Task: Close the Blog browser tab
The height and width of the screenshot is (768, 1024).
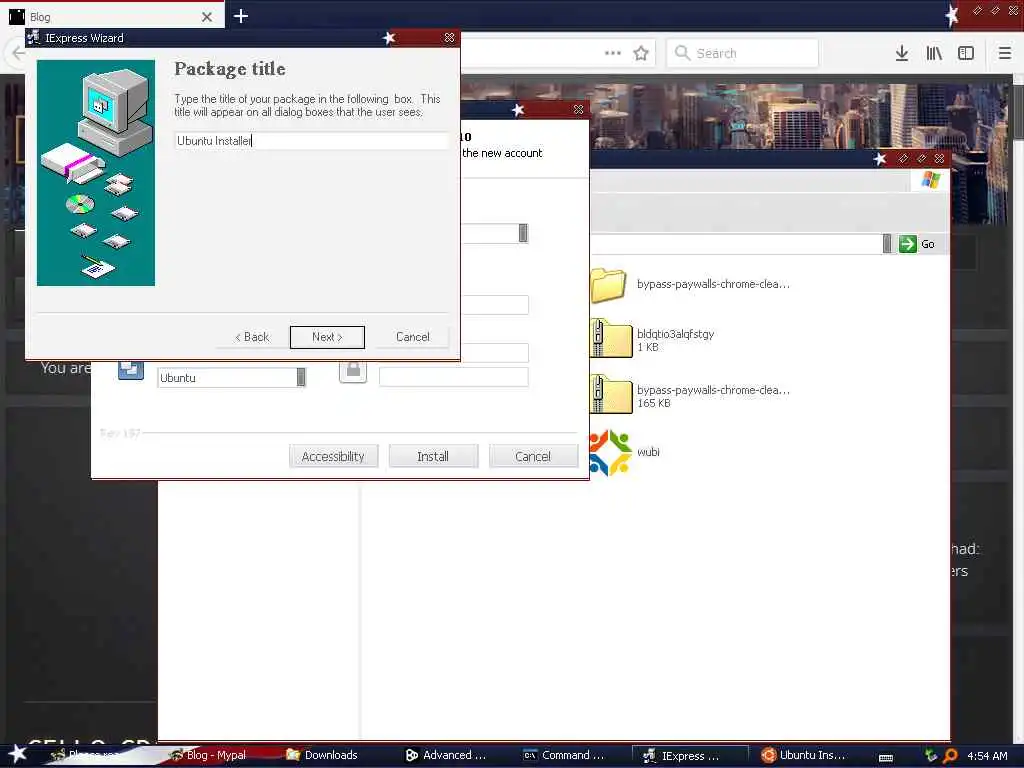Action: click(206, 17)
